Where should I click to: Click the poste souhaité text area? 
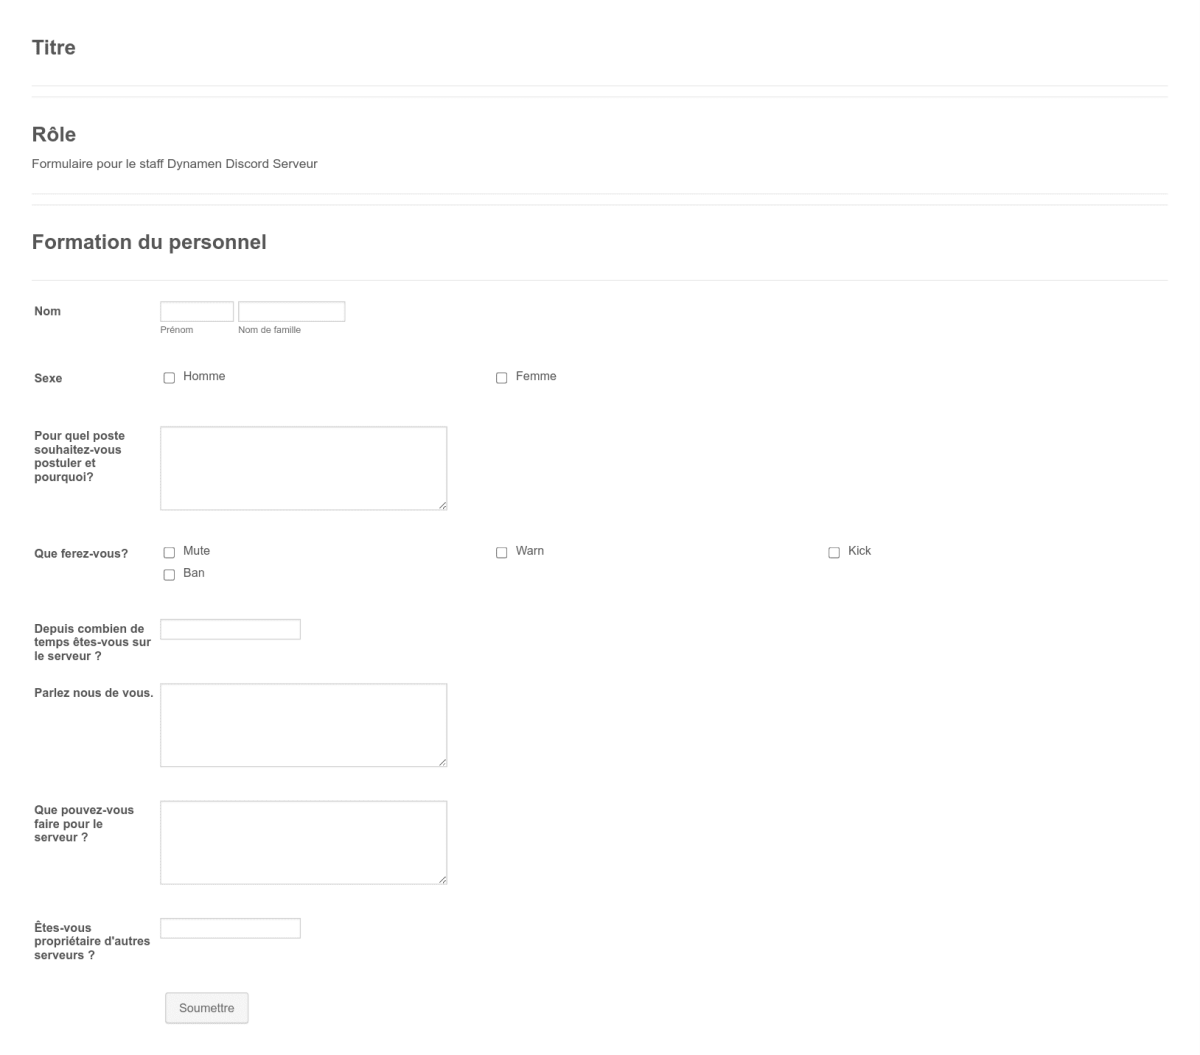click(x=303, y=467)
